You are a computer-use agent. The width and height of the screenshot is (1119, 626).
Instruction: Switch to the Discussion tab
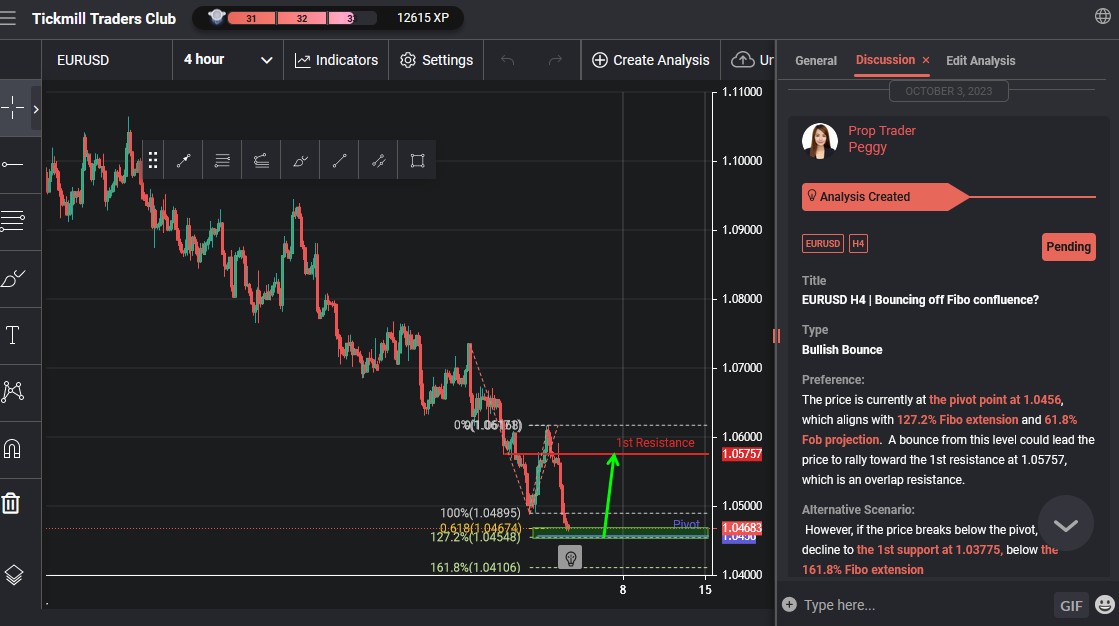(x=885, y=60)
